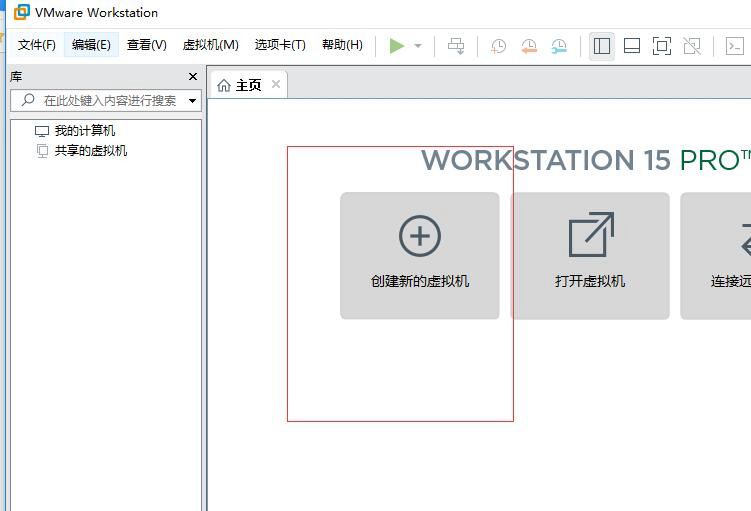Switch to the 主页 tab
The width and height of the screenshot is (751, 511).
coord(249,85)
